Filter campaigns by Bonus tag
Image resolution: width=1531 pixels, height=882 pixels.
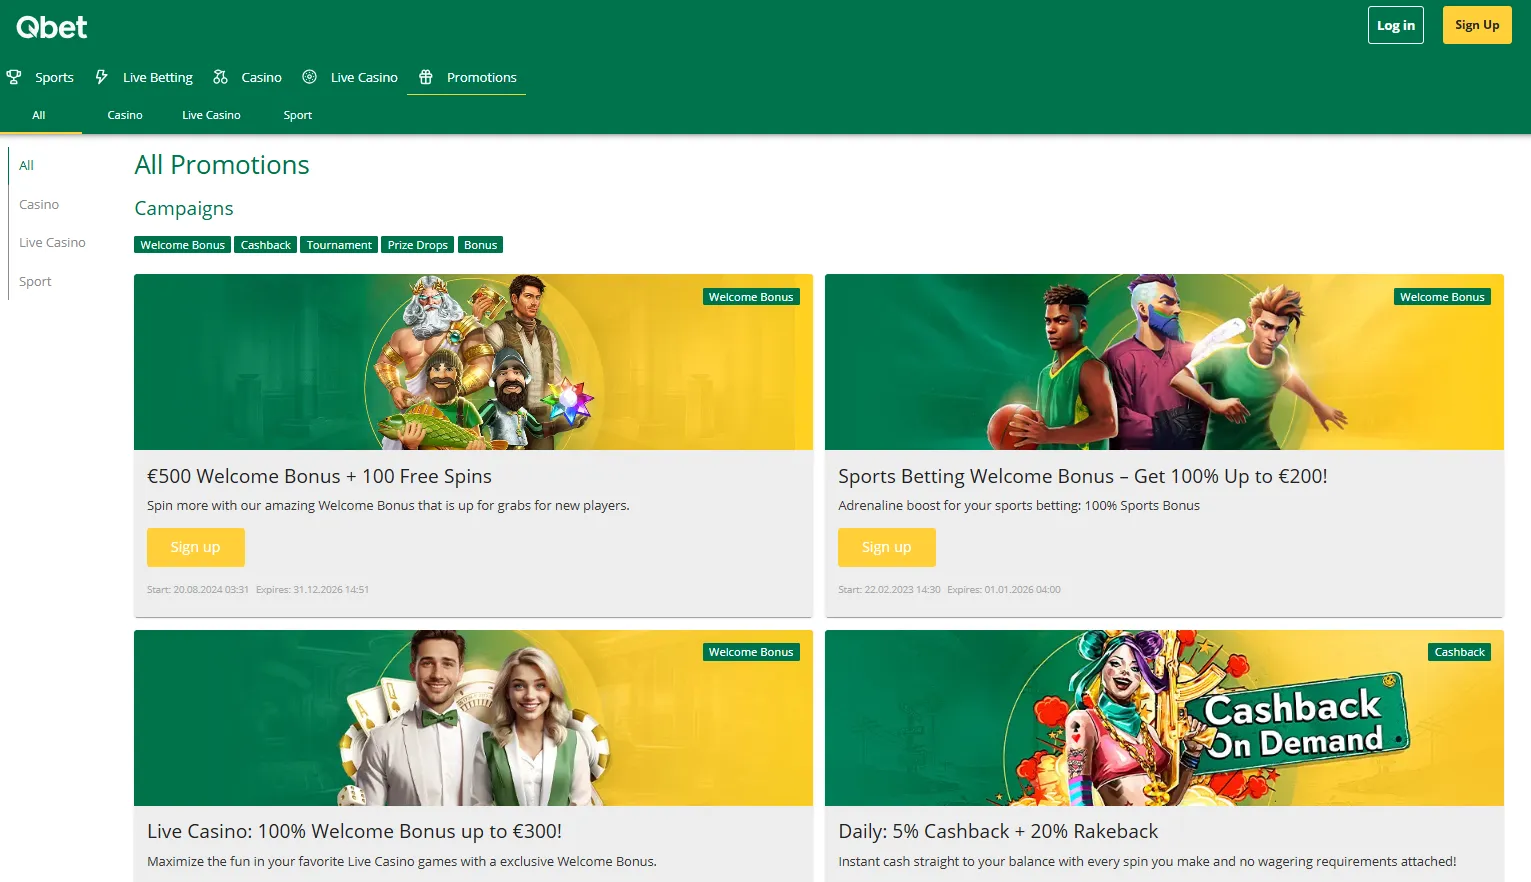click(480, 245)
